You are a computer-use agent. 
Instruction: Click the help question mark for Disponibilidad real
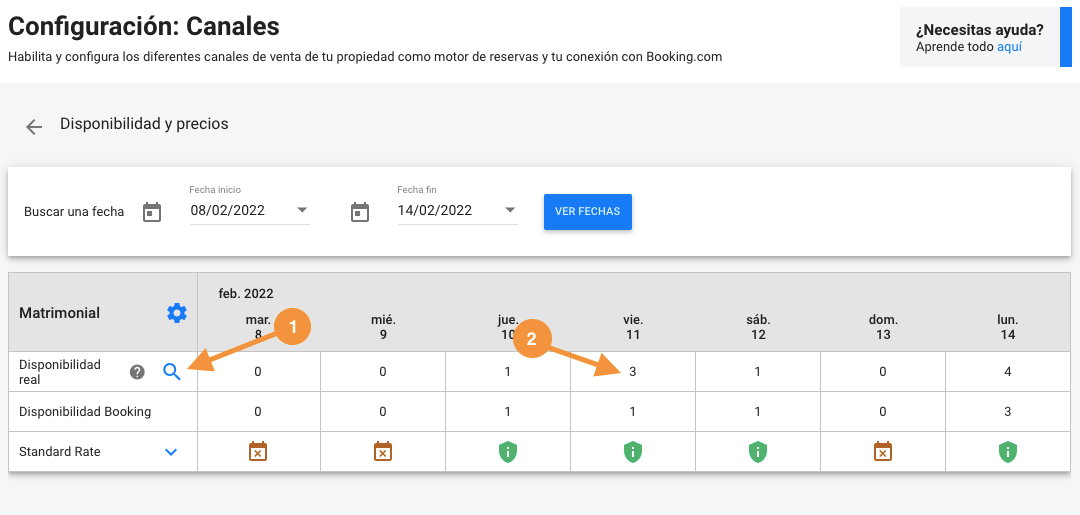137,372
